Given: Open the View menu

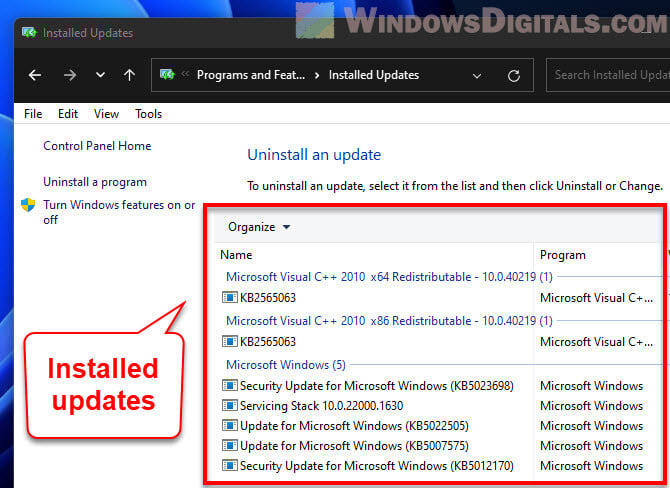Looking at the screenshot, I should point(106,114).
